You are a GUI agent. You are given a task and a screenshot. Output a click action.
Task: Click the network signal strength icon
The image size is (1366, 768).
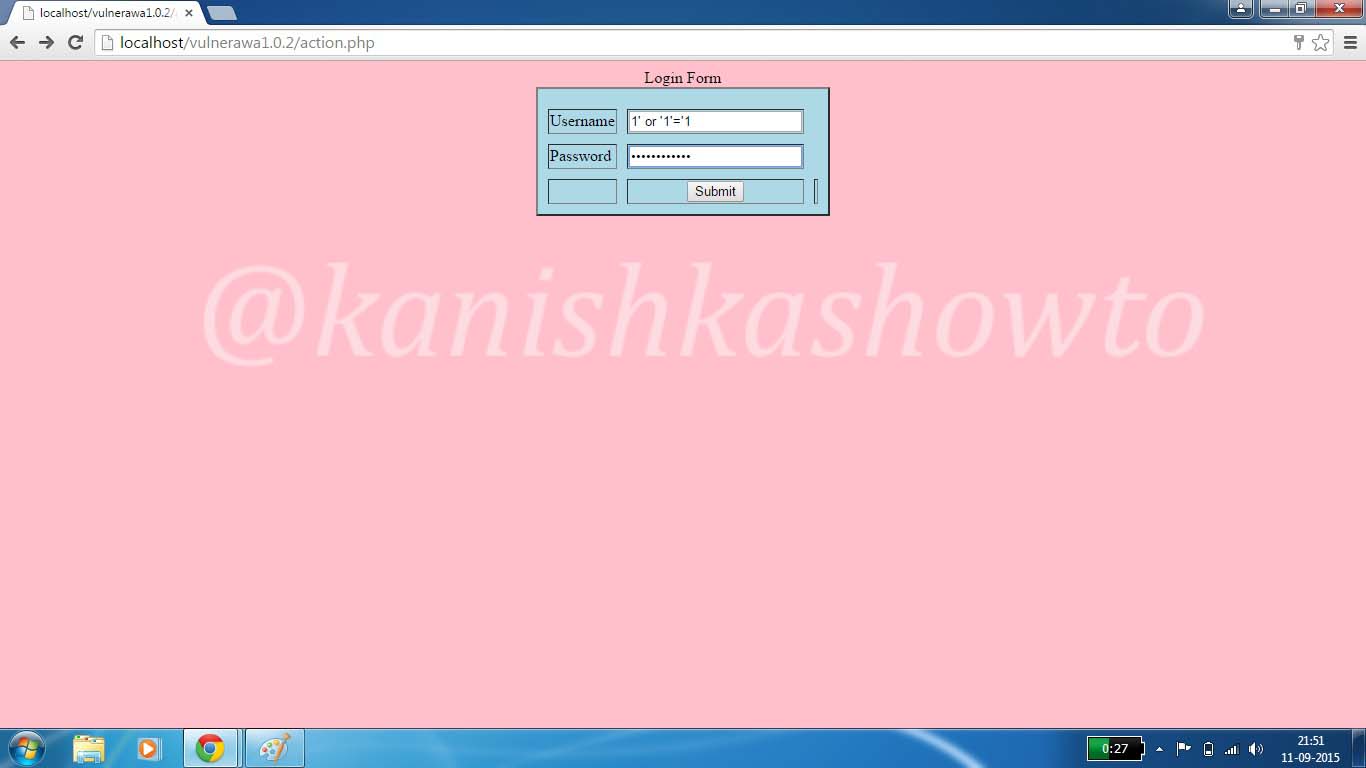(x=1231, y=748)
